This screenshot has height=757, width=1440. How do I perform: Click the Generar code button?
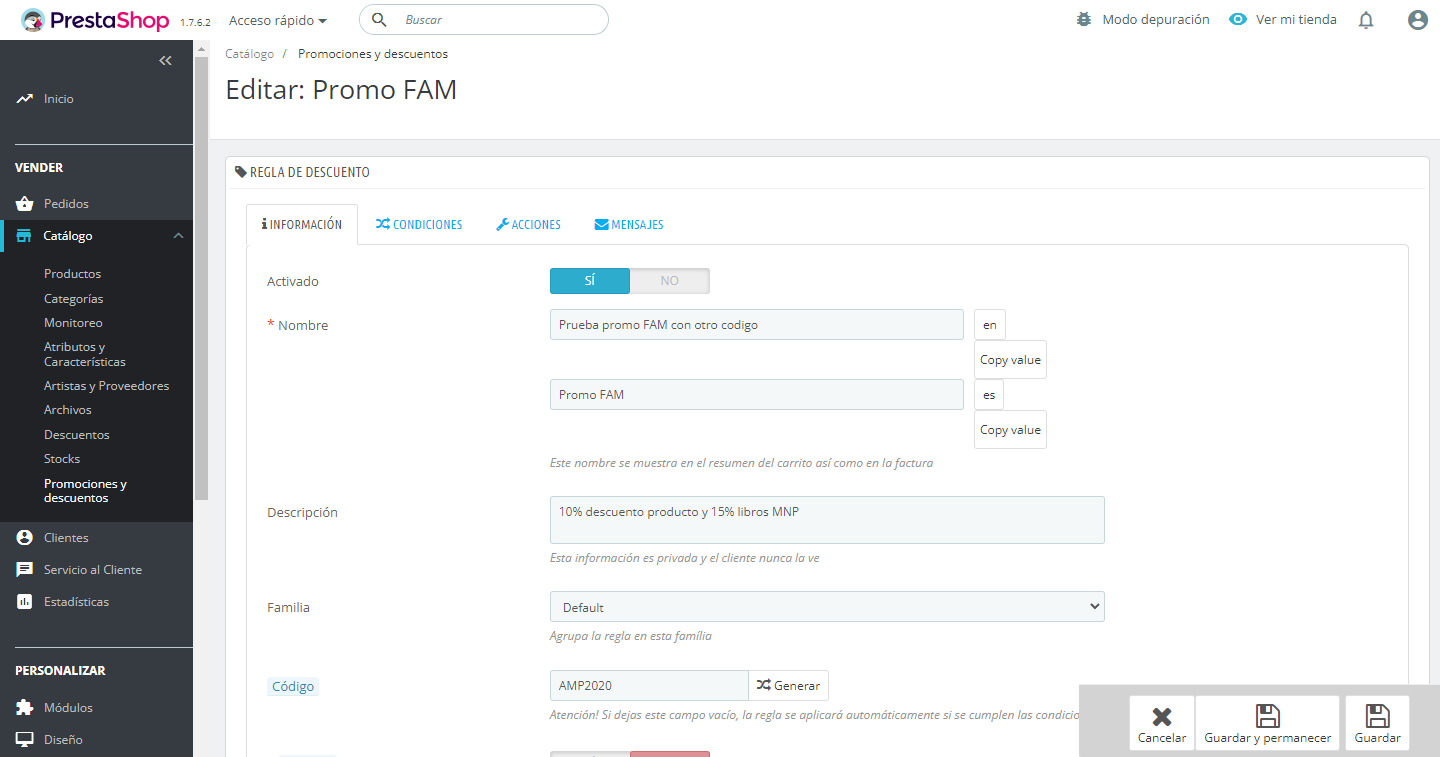[x=788, y=686]
